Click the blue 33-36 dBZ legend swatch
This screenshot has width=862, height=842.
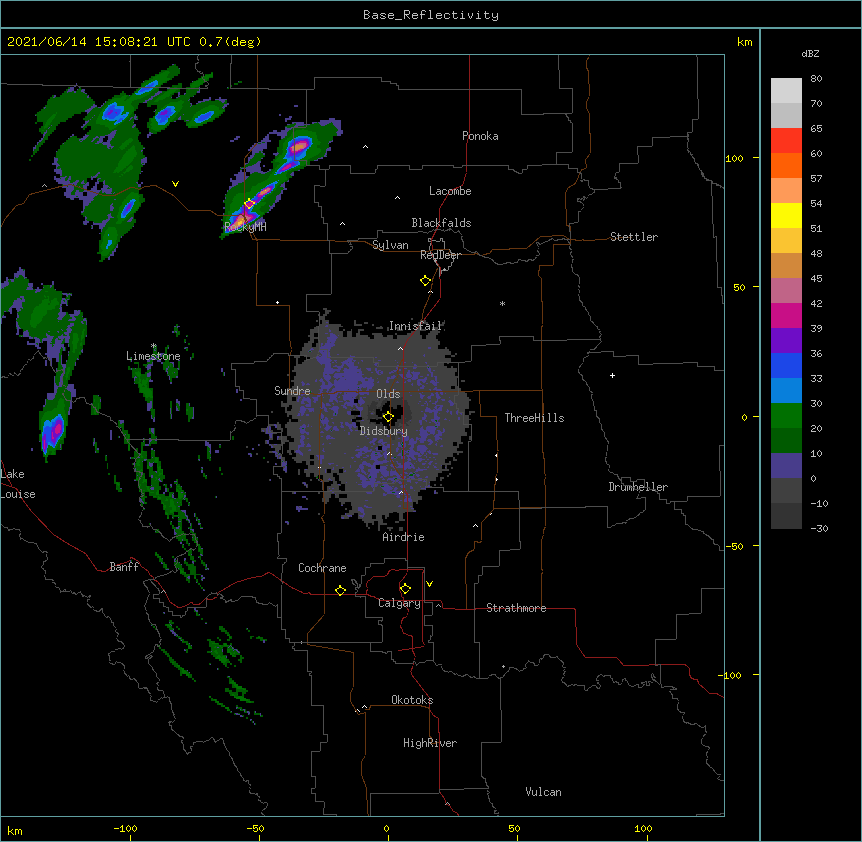coord(786,365)
